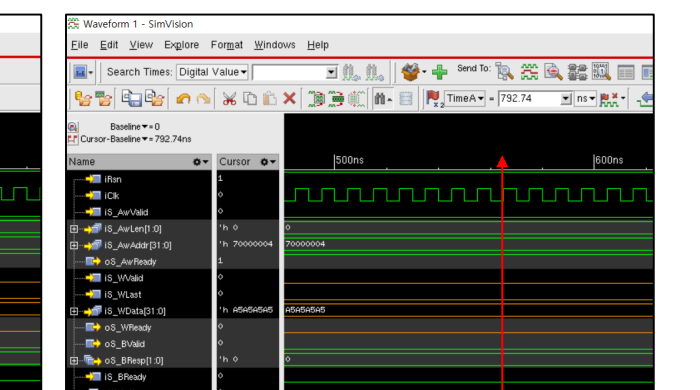
Task: Click the Undo arrow icon
Action: pyautogui.click(x=183, y=99)
